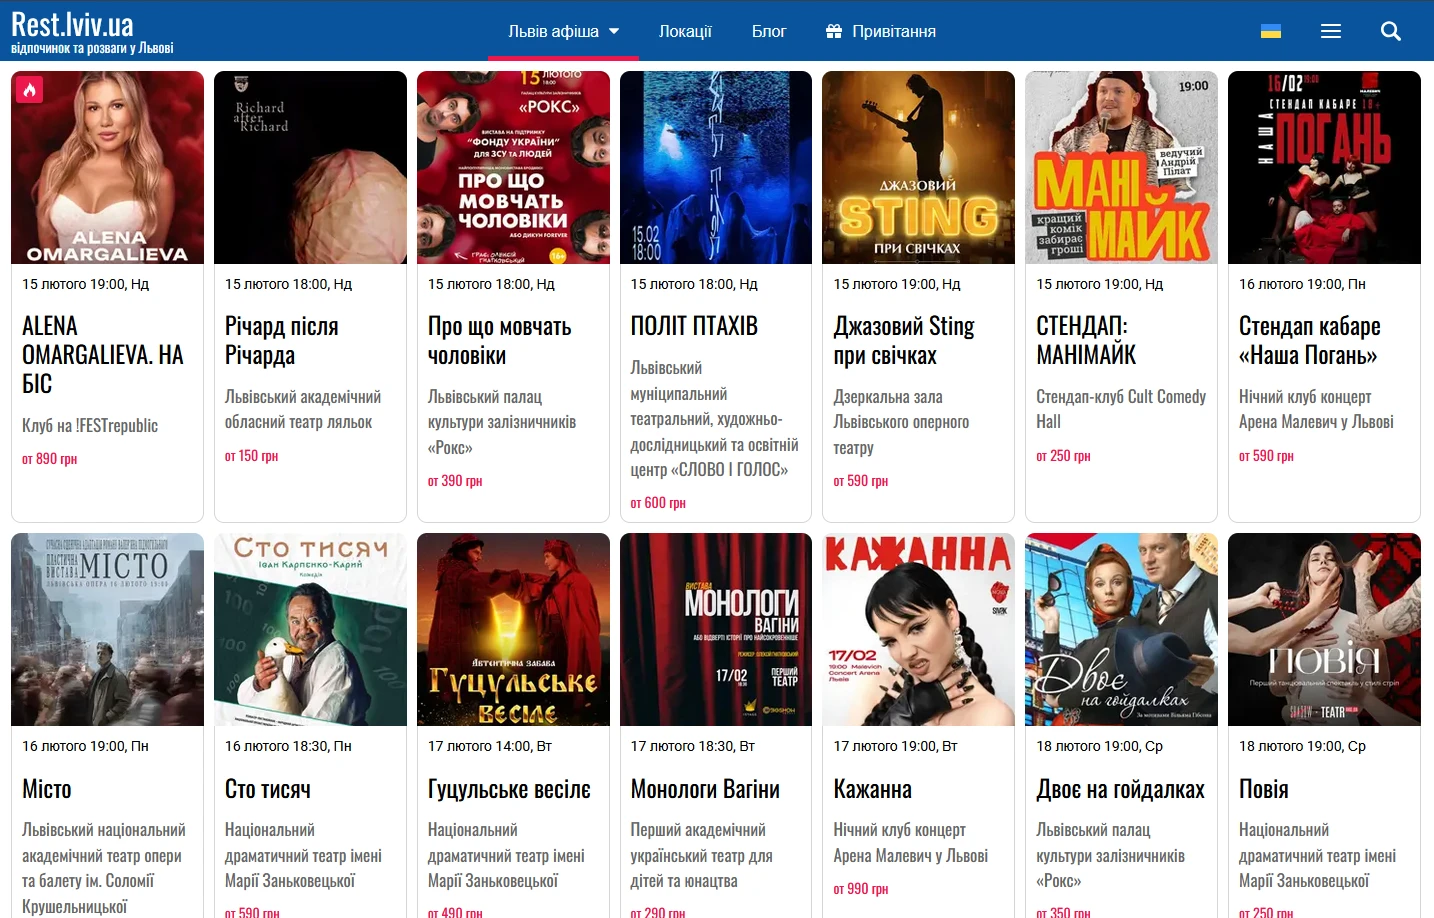The width and height of the screenshot is (1434, 918).
Task: Click the Маніймайк stand-up poster image
Action: (1121, 167)
